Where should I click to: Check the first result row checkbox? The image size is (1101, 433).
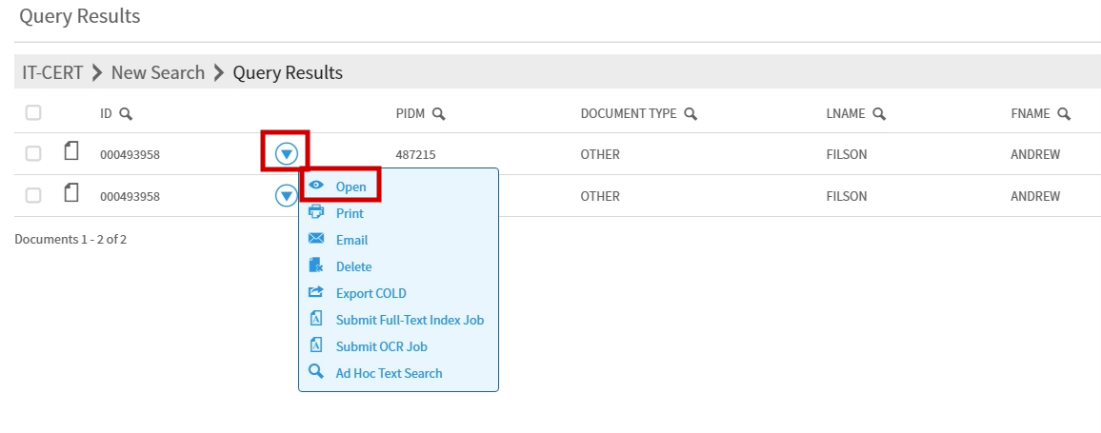[33, 154]
